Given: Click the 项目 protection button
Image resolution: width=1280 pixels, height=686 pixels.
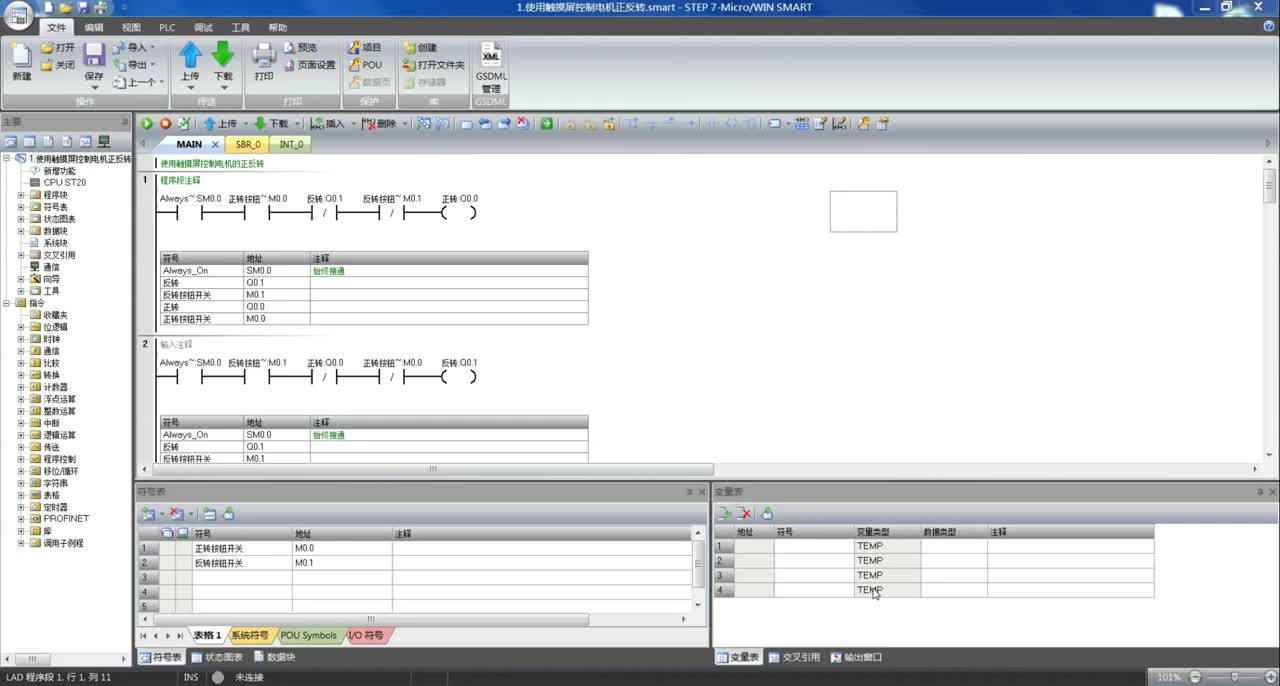Looking at the screenshot, I should coord(365,47).
